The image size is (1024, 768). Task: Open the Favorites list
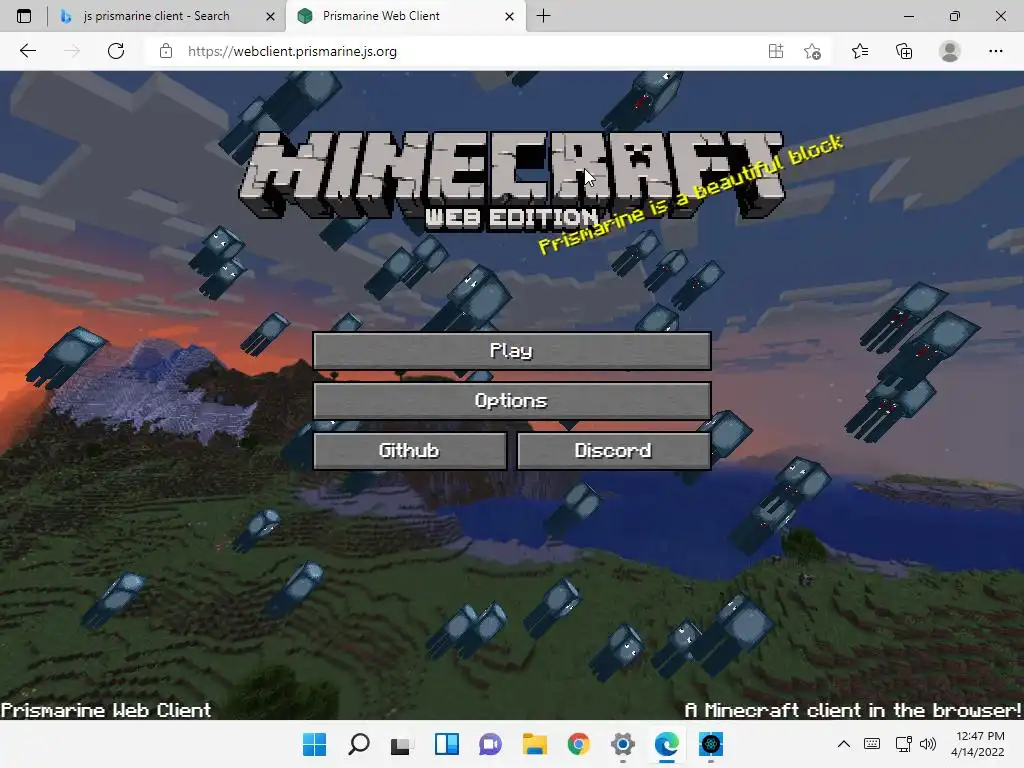pyautogui.click(x=860, y=51)
